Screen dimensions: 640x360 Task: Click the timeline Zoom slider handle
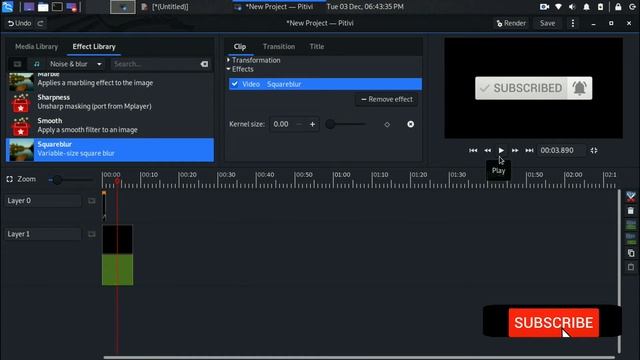coord(57,180)
